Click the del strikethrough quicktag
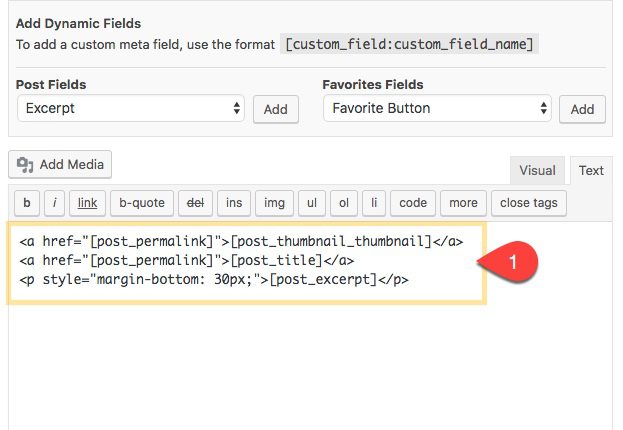The width and height of the screenshot is (623, 430). pos(194,203)
